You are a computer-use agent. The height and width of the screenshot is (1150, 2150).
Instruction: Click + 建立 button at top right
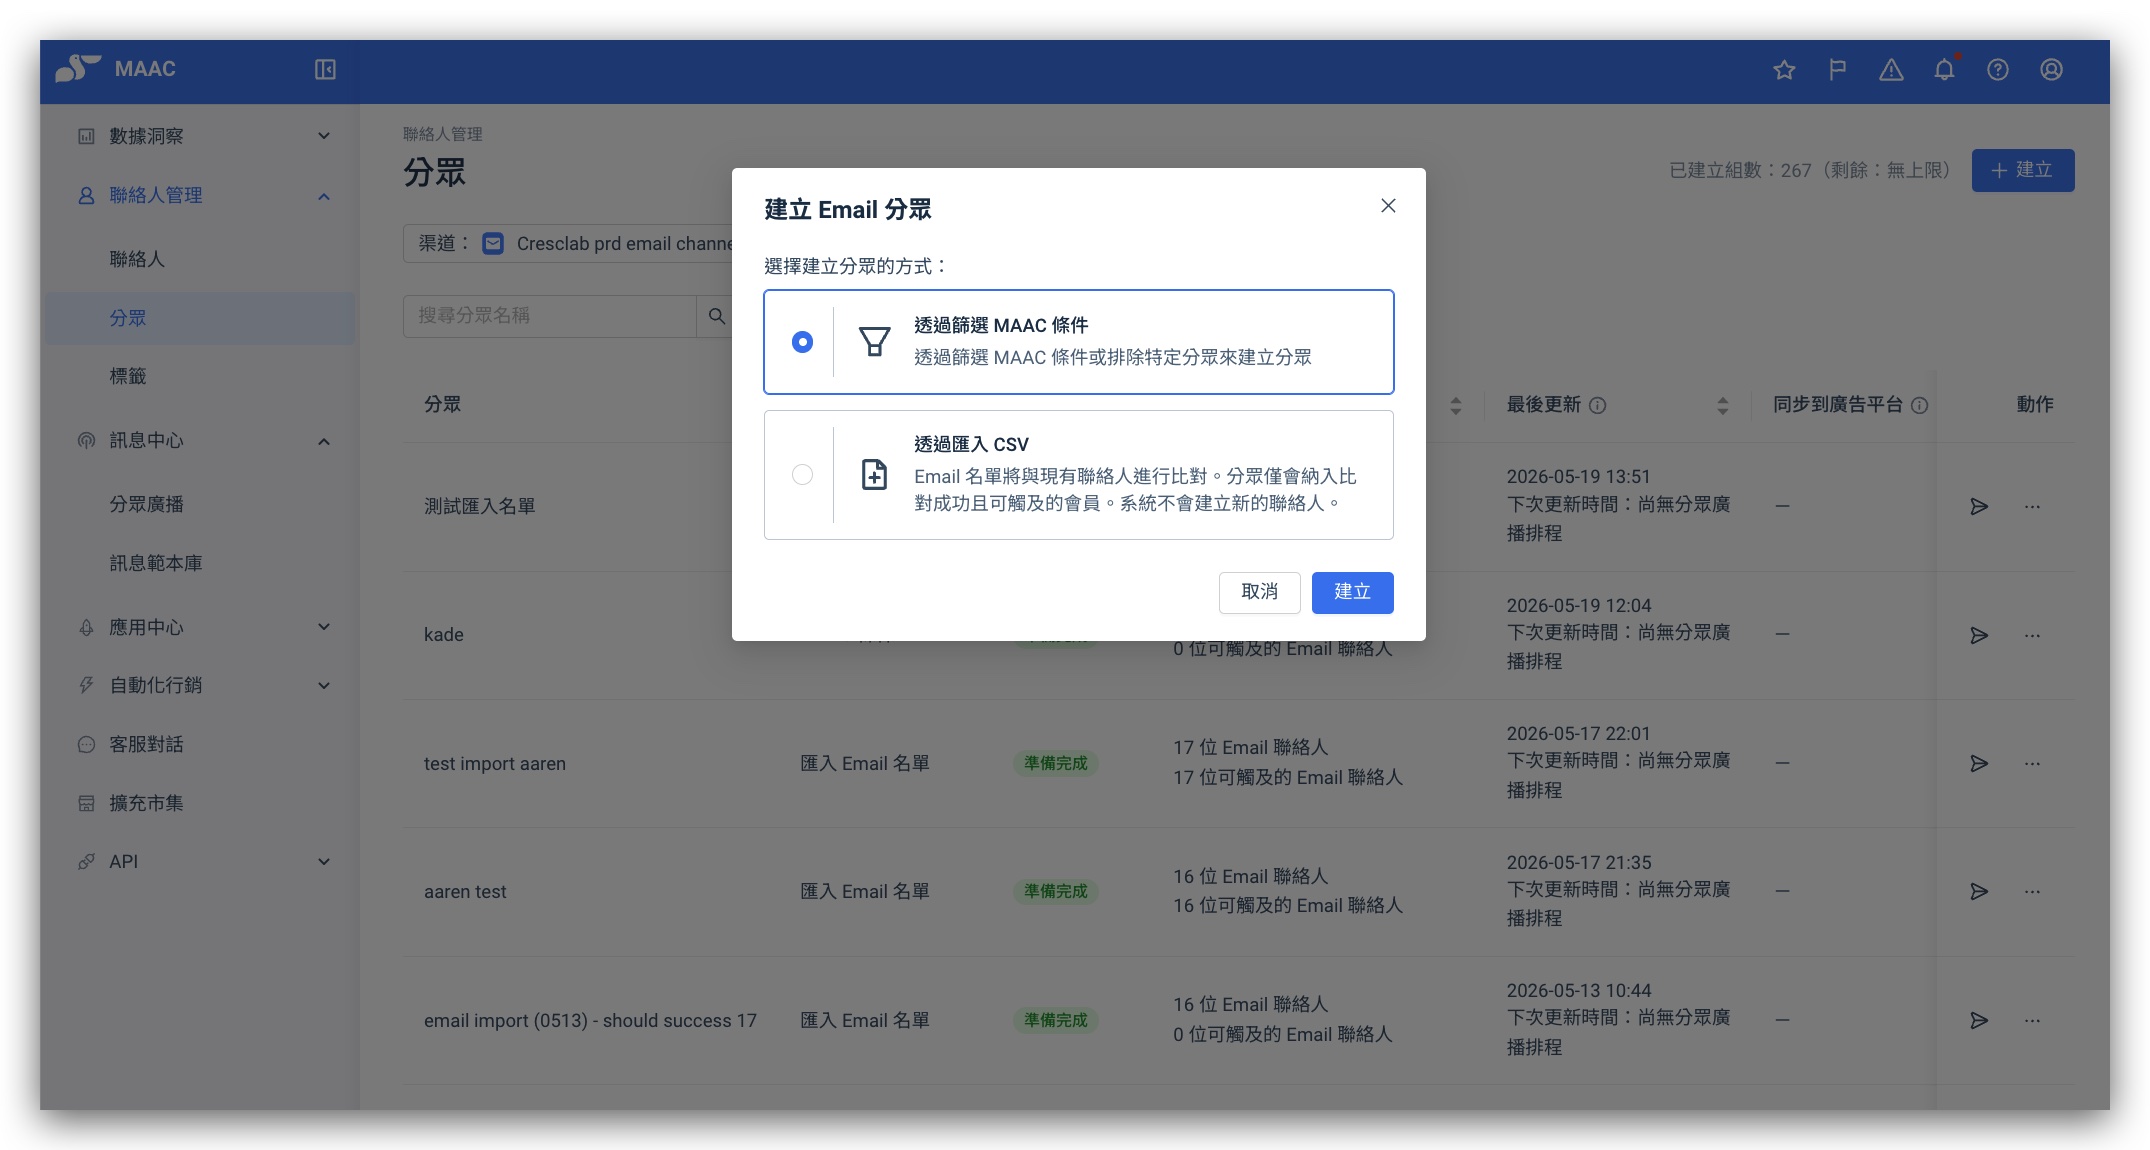(x=2022, y=171)
